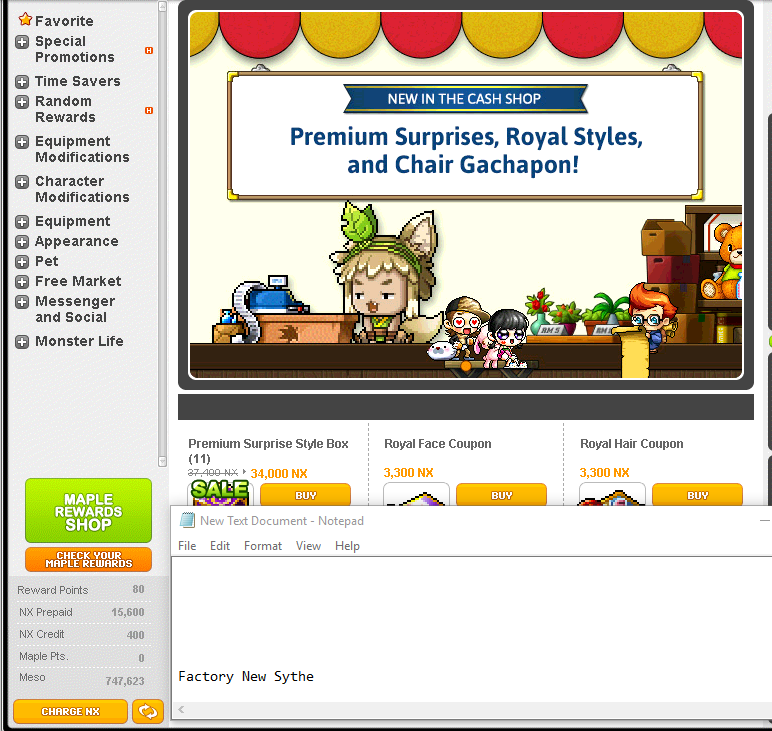Open the Maple Rewards Shop
This screenshot has width=772, height=731.
point(89,510)
